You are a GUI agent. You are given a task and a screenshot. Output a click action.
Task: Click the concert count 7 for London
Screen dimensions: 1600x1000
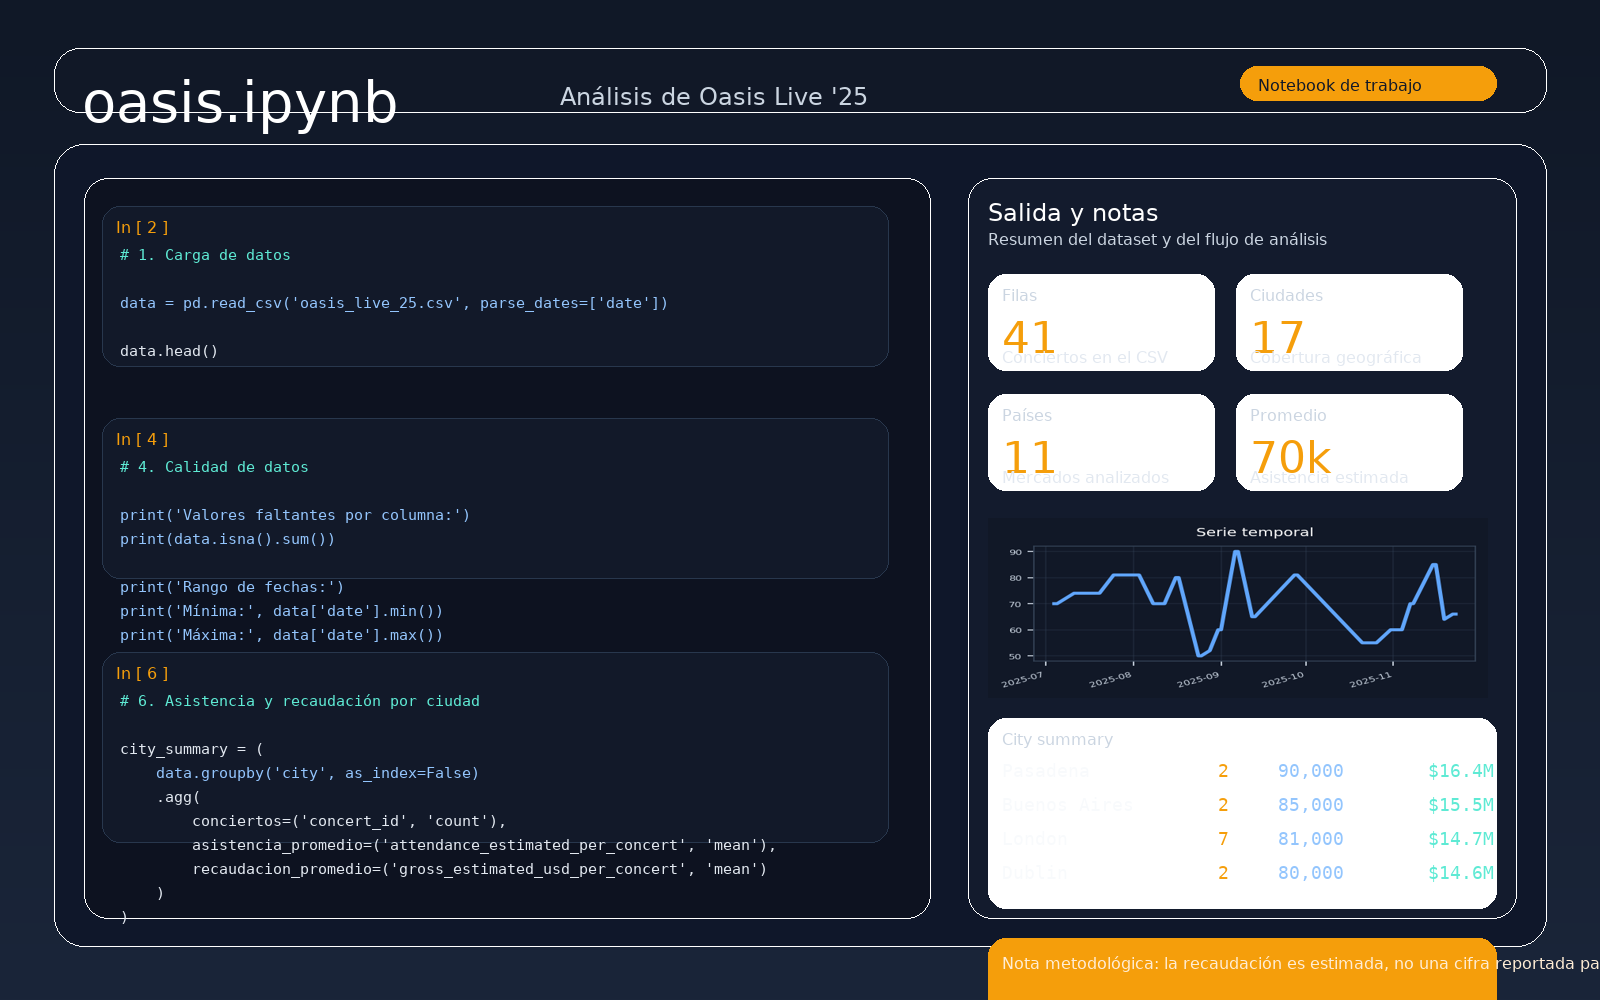pos(1223,839)
